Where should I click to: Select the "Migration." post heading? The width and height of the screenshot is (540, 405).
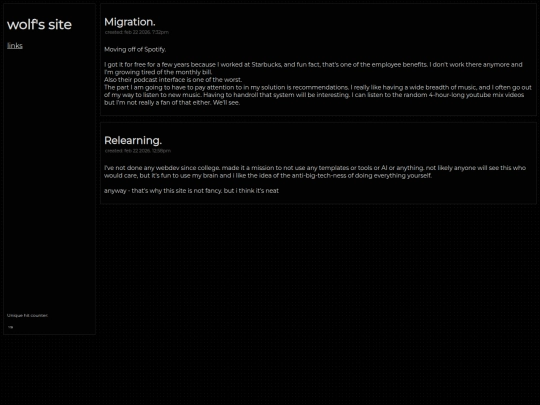130,22
